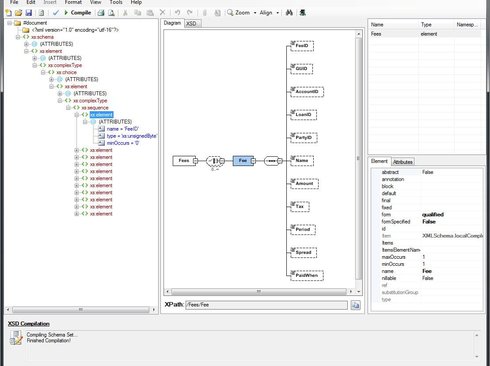Paste using the toolbar clipboard icon
490x366 pixels.
pyautogui.click(x=150, y=13)
